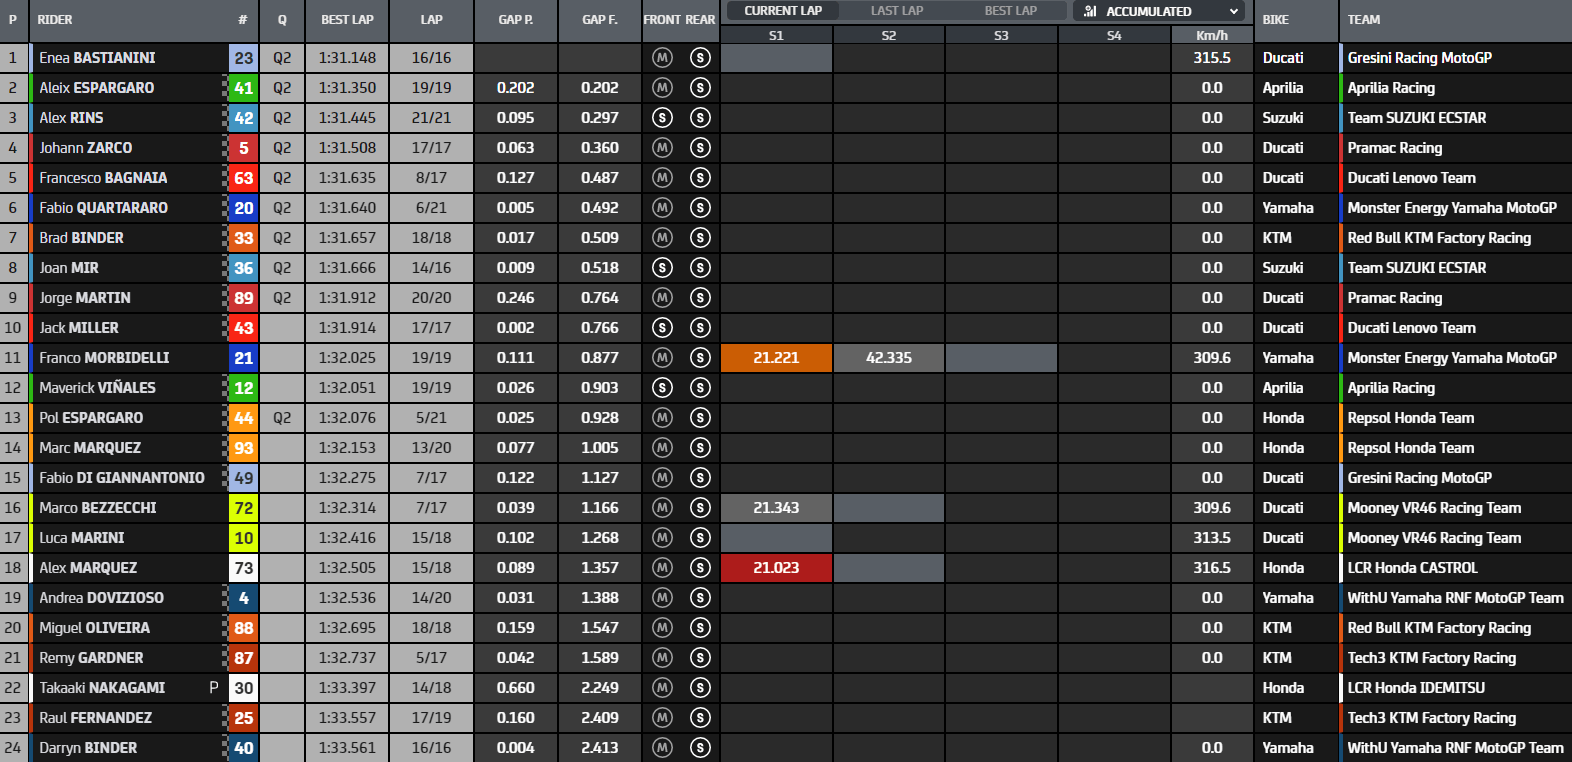Click Alex Marquez's red S1 time 21.023
Viewport: 1572px width, 762px height.
pos(776,568)
